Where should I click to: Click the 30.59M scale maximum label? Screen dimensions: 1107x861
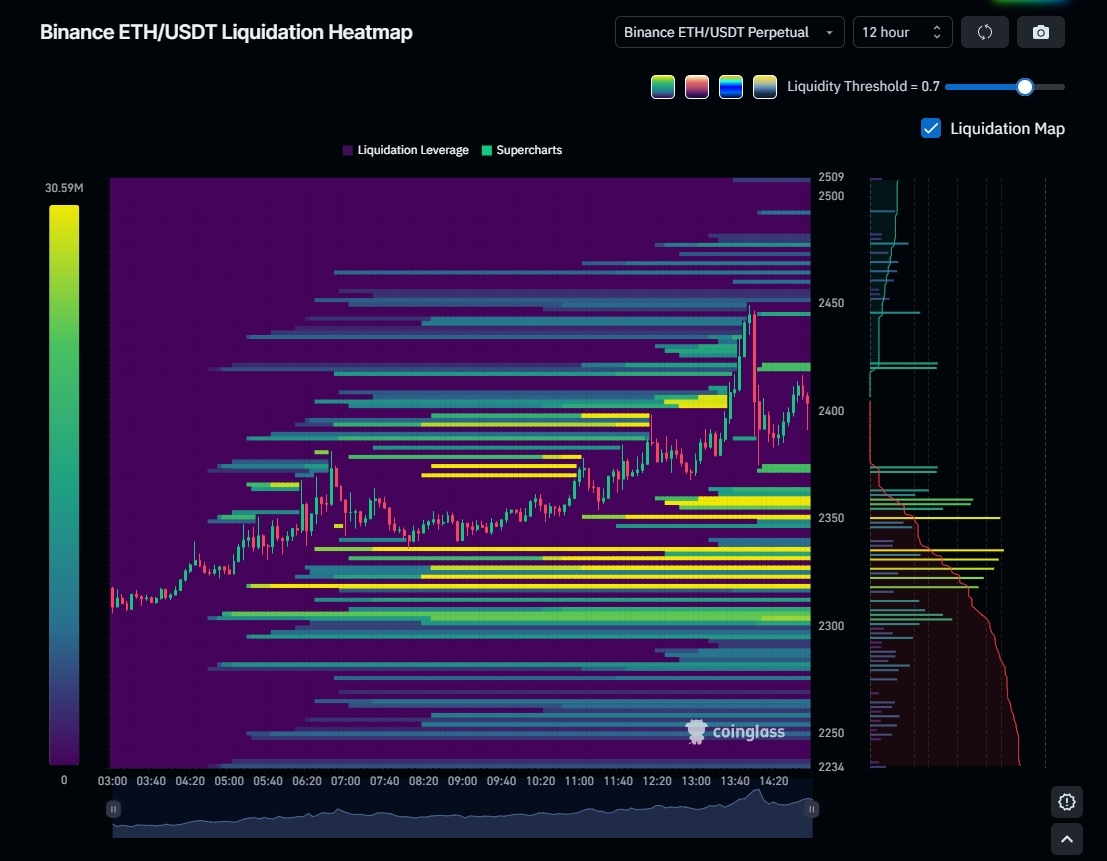pos(64,188)
